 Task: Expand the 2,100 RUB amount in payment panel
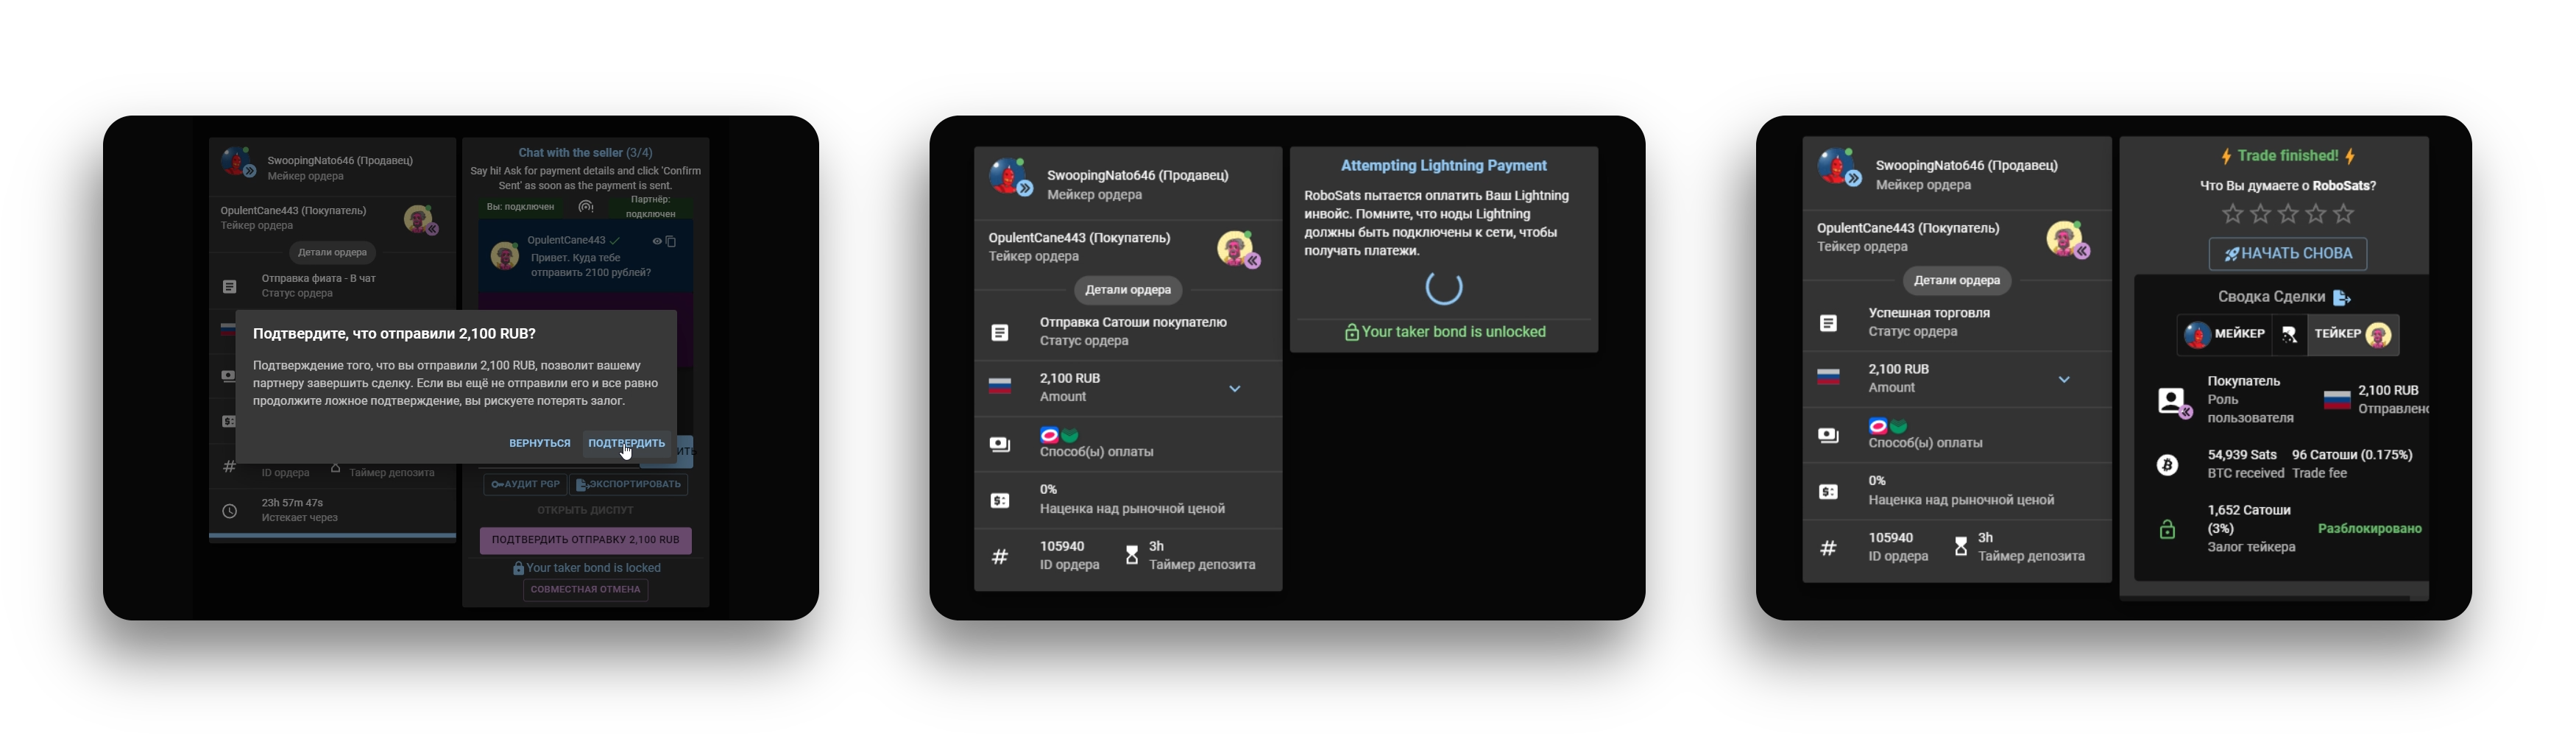[x=1234, y=389]
